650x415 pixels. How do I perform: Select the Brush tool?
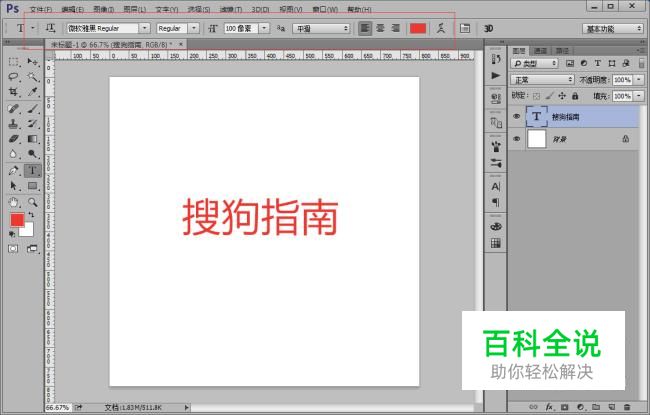(32, 109)
